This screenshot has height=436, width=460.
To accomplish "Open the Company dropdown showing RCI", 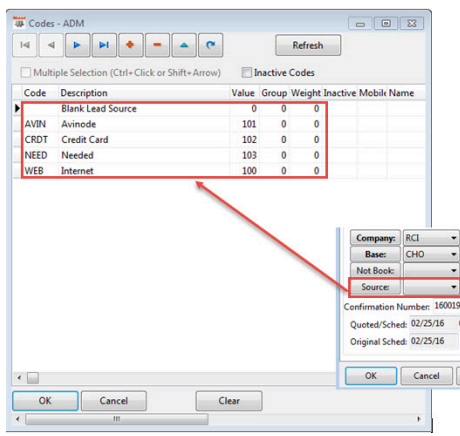I will click(x=431, y=238).
